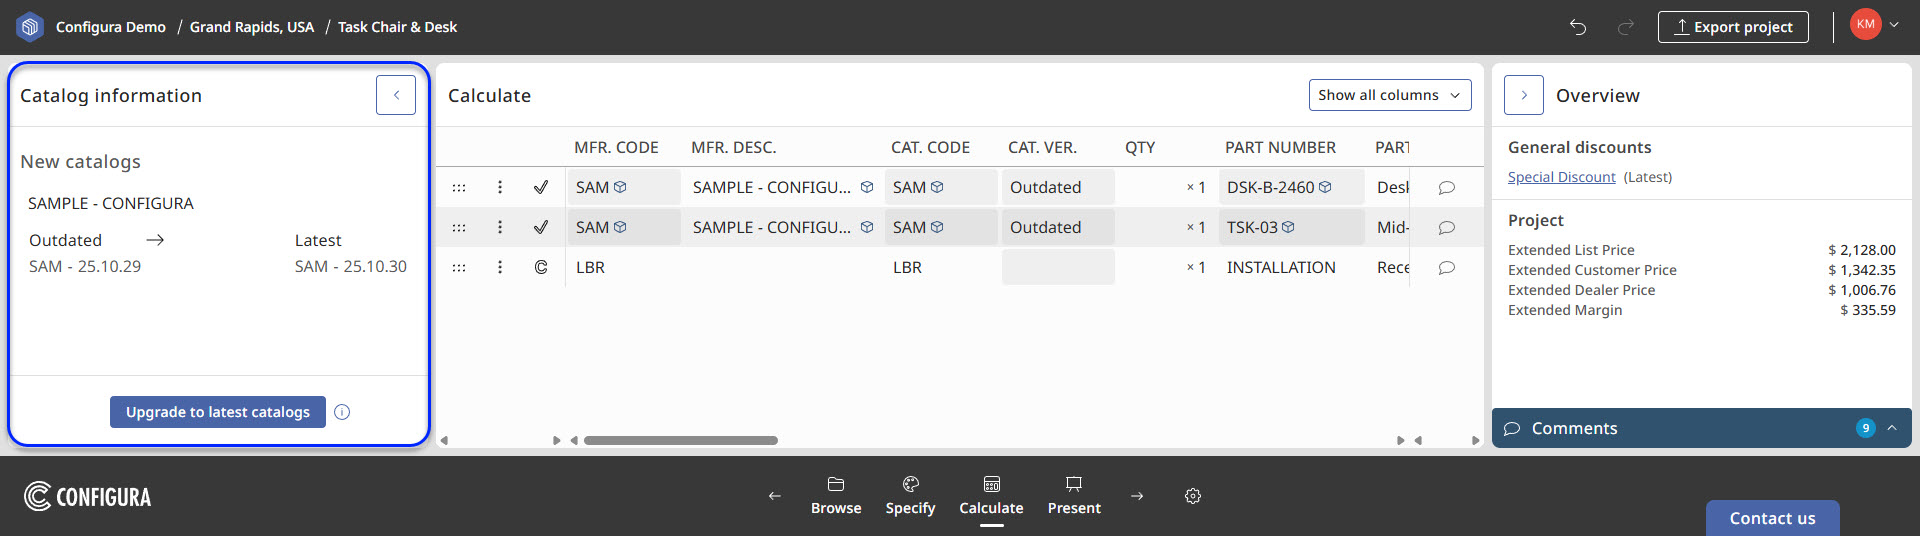
Task: Go to the Browse tab
Action: [836, 496]
